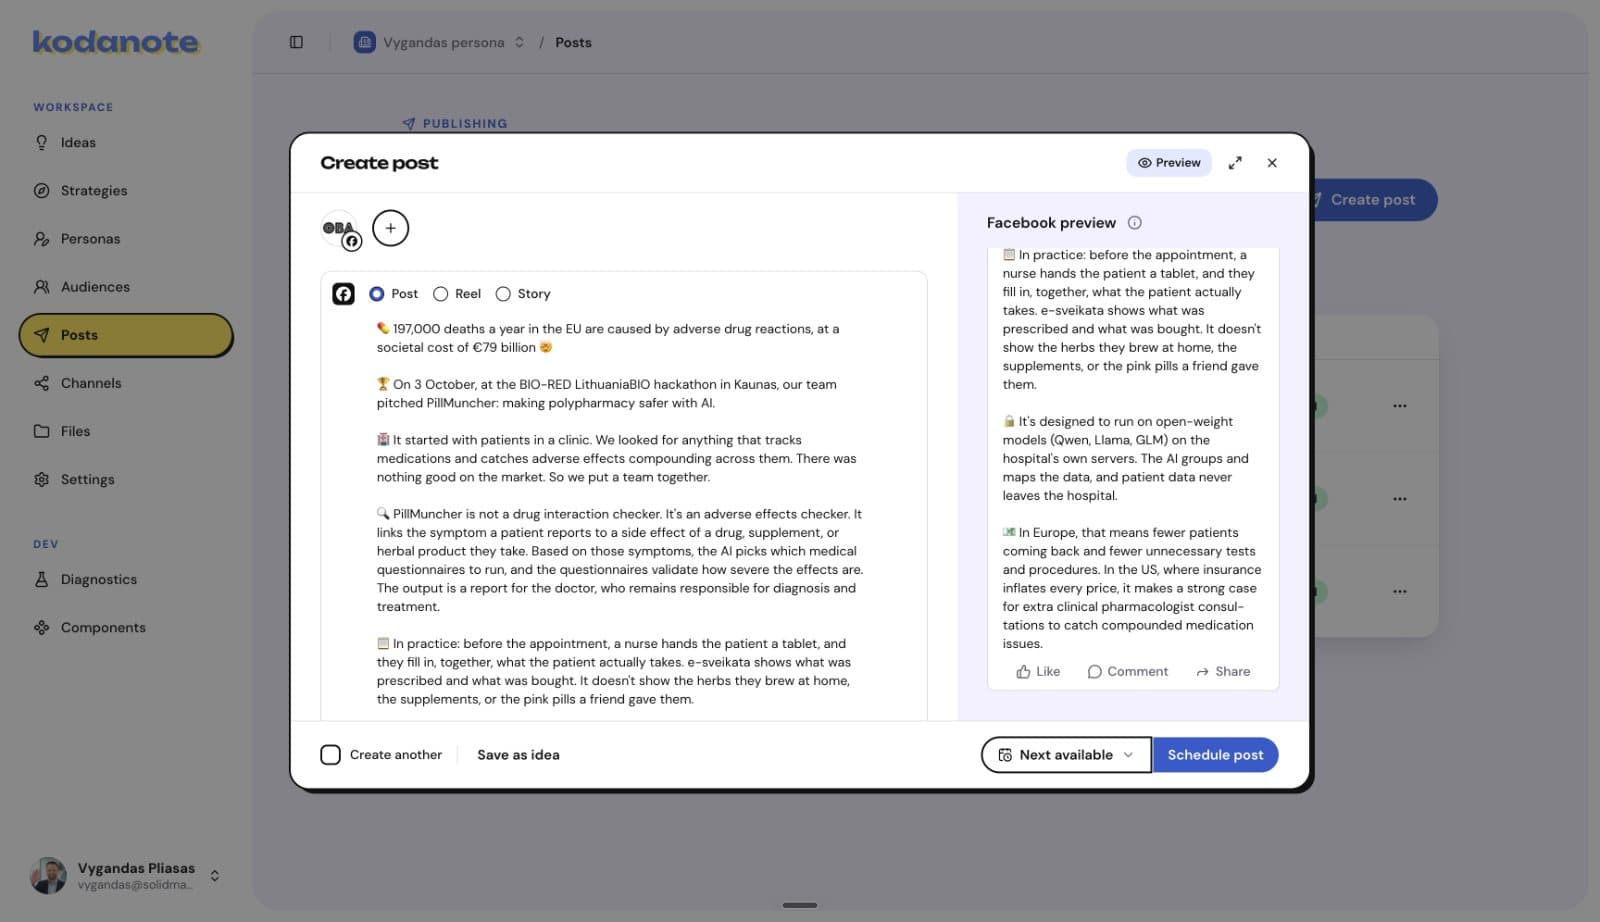The image size is (1600, 922).
Task: Open the third row's three-dot menu behind the dialog
Action: tap(1399, 591)
